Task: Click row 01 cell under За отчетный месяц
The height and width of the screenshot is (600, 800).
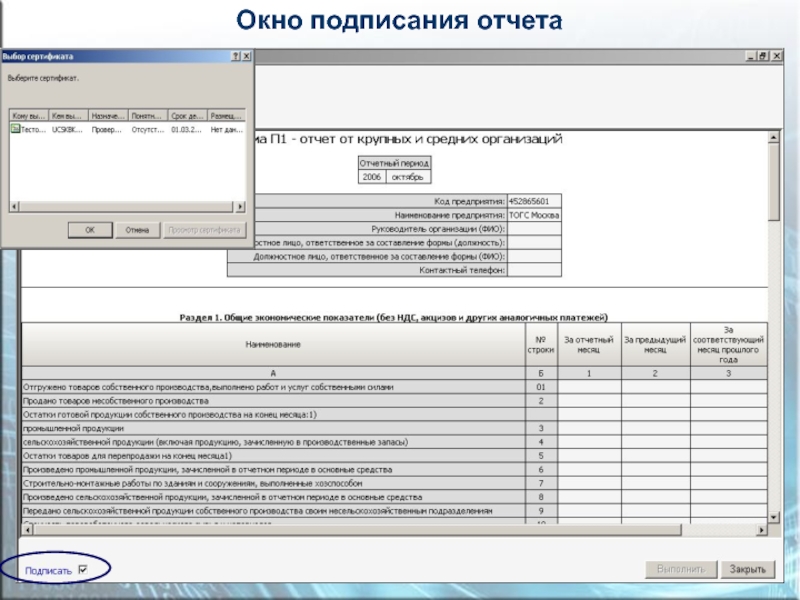Action: click(589, 386)
